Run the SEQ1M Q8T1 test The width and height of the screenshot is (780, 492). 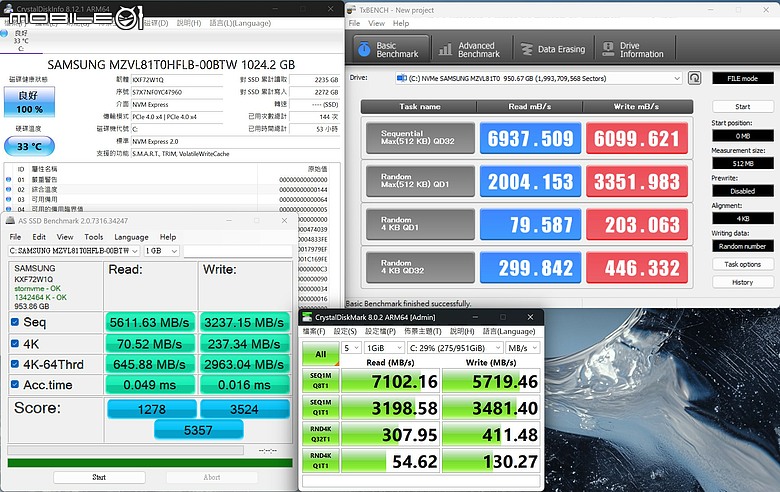coord(321,381)
